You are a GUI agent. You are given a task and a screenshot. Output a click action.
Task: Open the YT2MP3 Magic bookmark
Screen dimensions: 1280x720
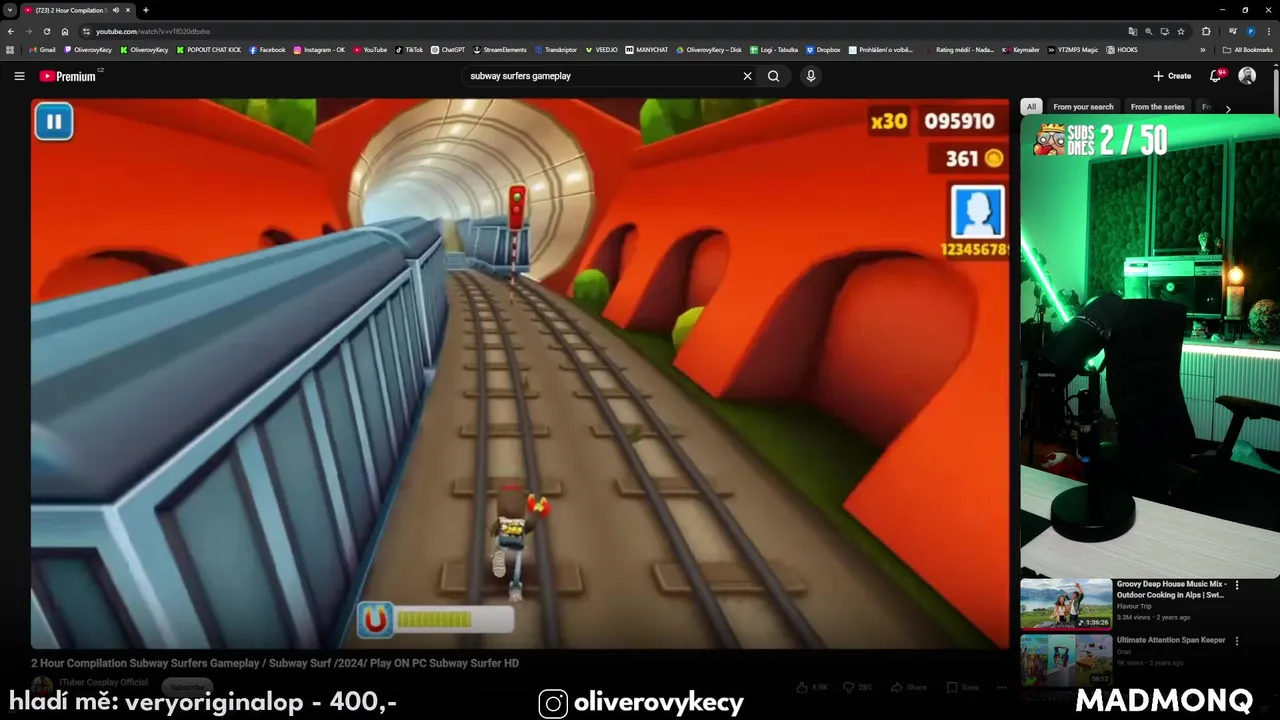pyautogui.click(x=1073, y=50)
